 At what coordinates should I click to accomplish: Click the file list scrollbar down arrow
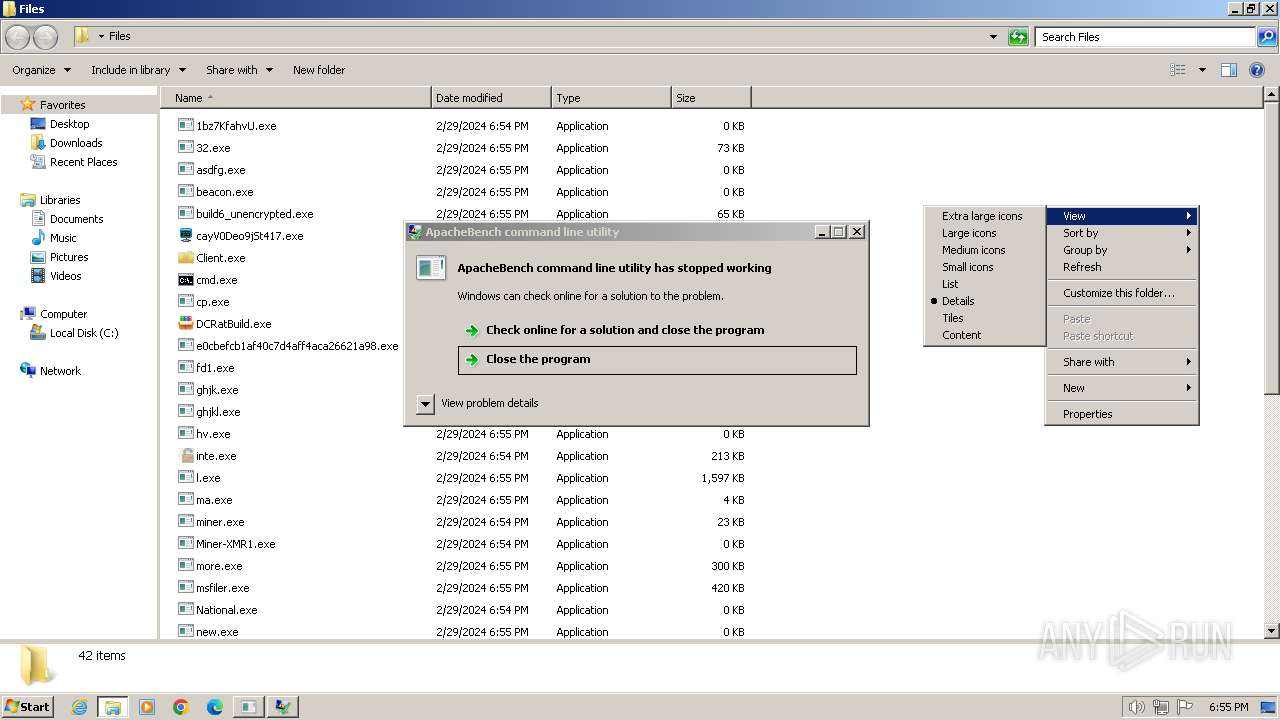pyautogui.click(x=1272, y=631)
